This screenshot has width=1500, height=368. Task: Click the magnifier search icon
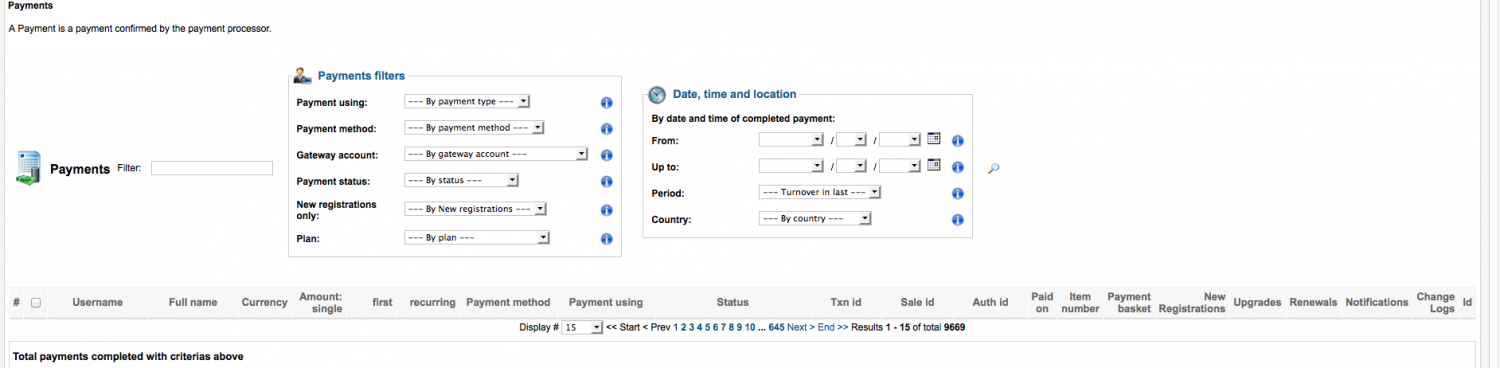pyautogui.click(x=993, y=168)
